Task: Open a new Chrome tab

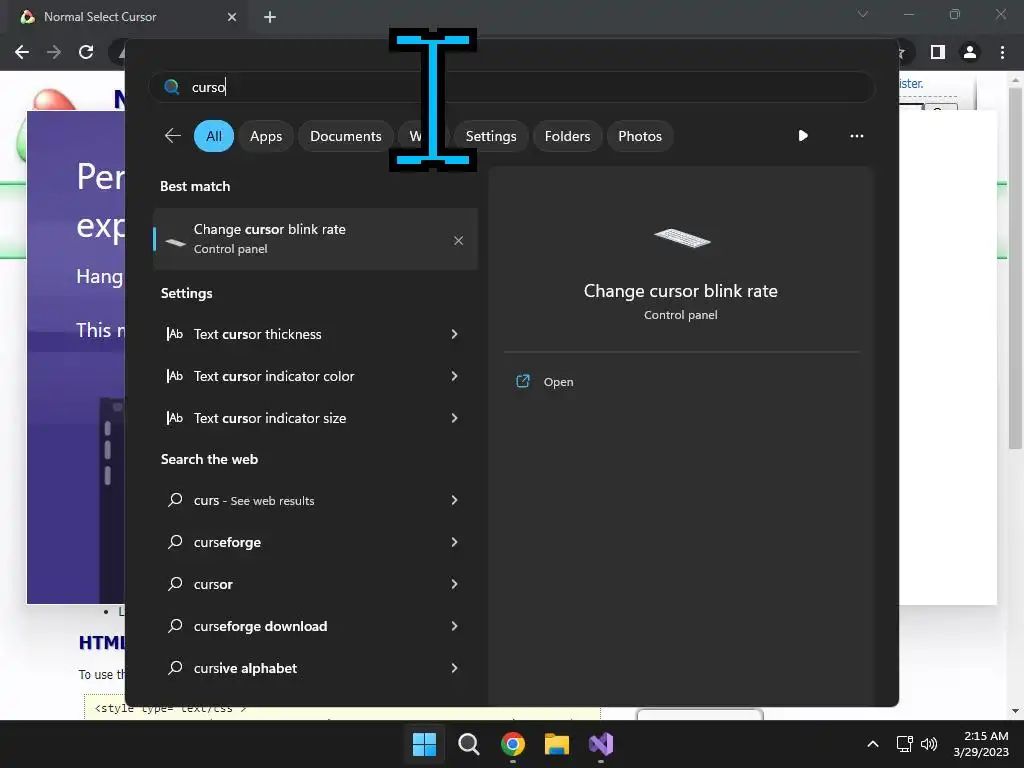Action: point(270,17)
